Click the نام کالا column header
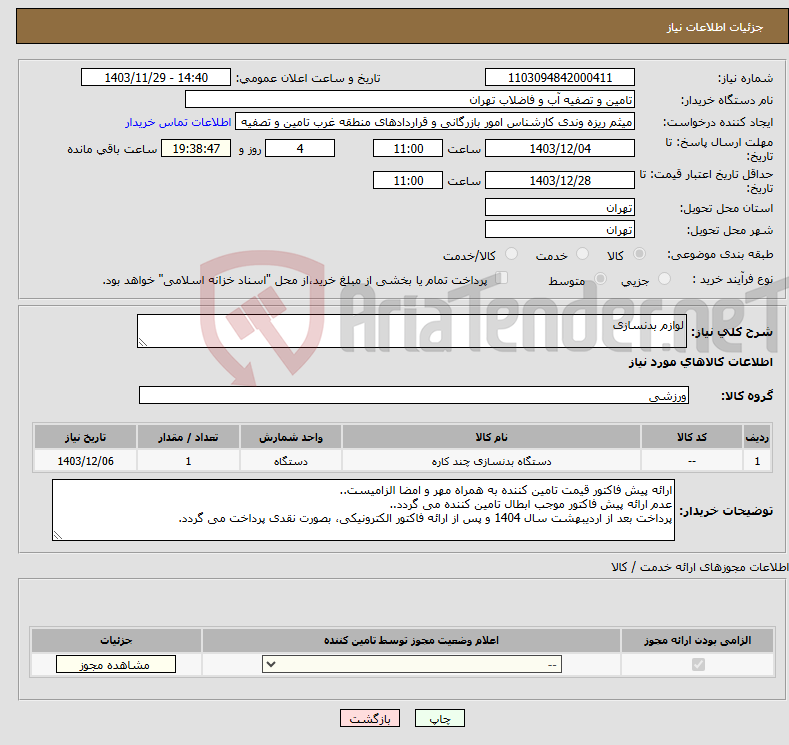 click(x=491, y=437)
